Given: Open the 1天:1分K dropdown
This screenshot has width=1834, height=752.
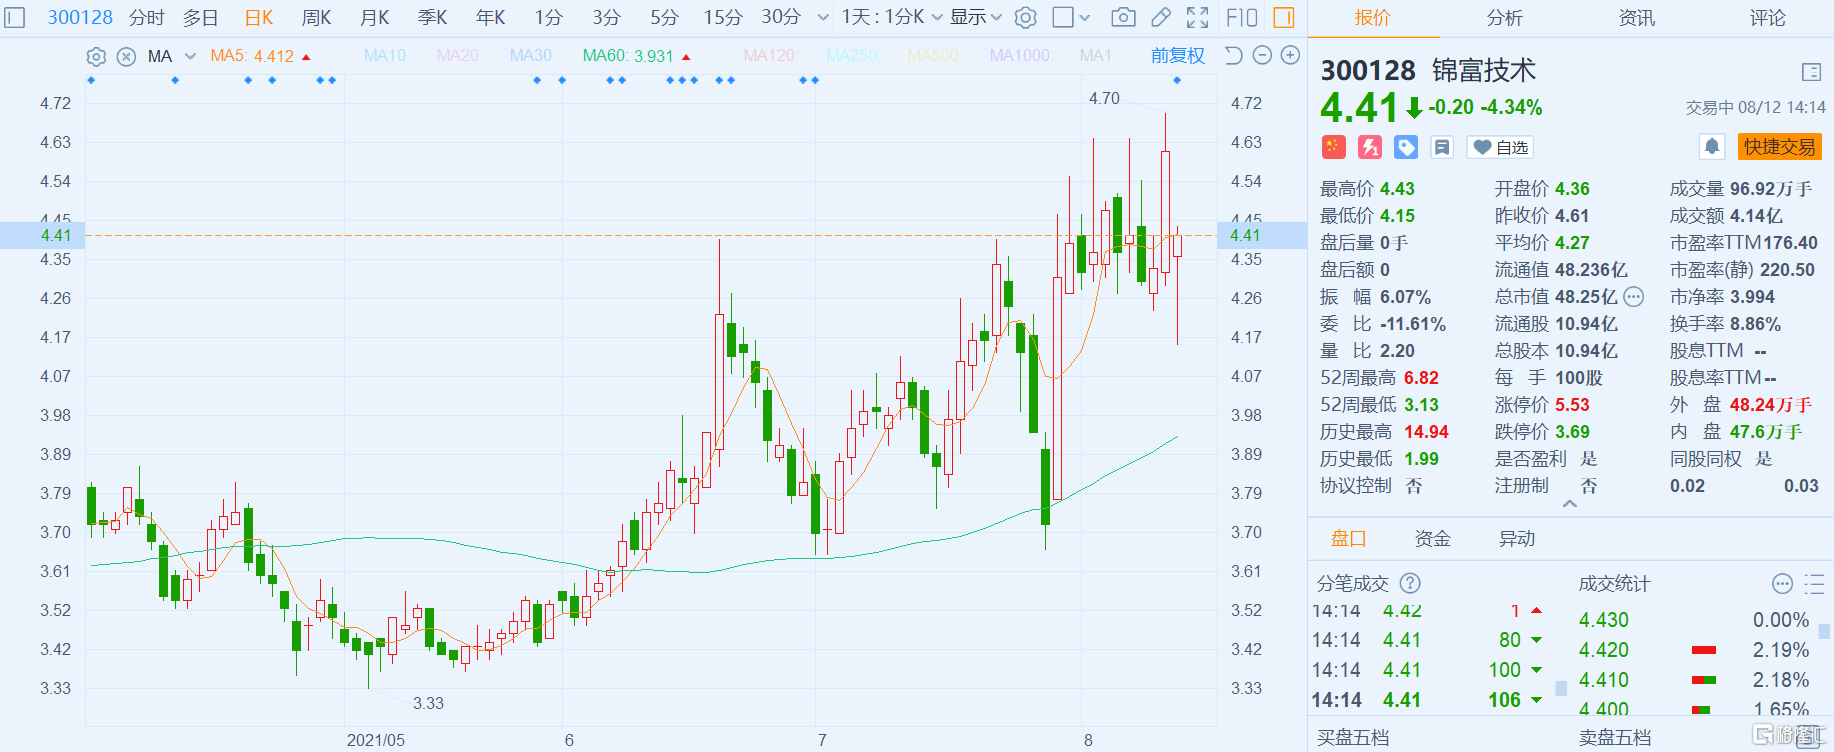Looking at the screenshot, I should coord(892,17).
